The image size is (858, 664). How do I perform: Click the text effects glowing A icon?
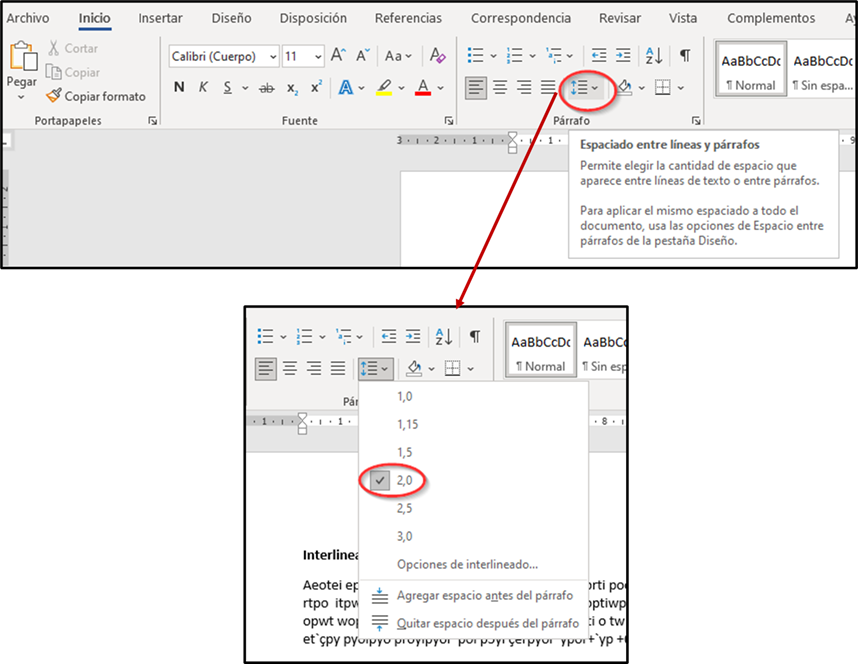pyautogui.click(x=346, y=88)
